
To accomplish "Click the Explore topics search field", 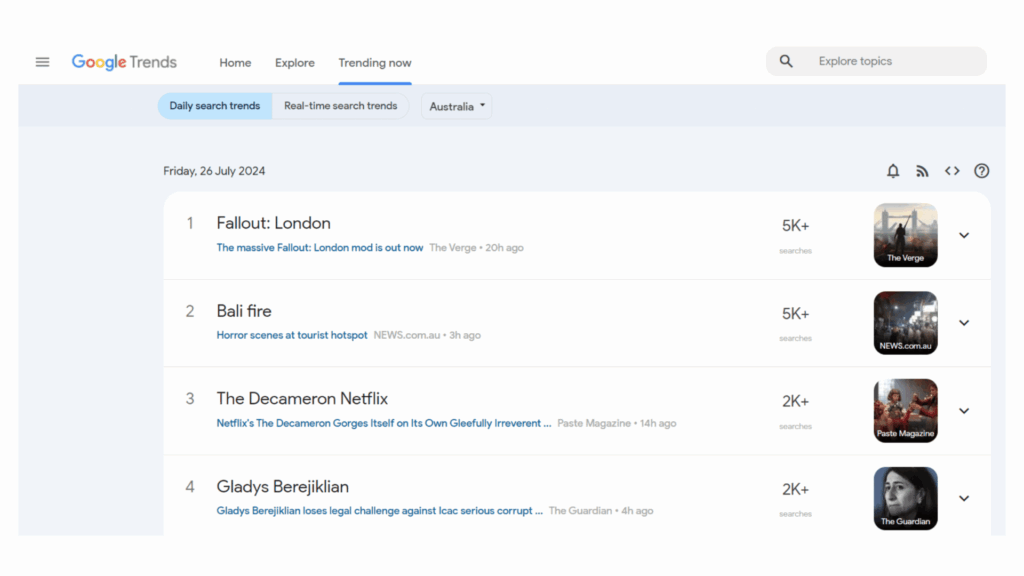I will point(876,61).
